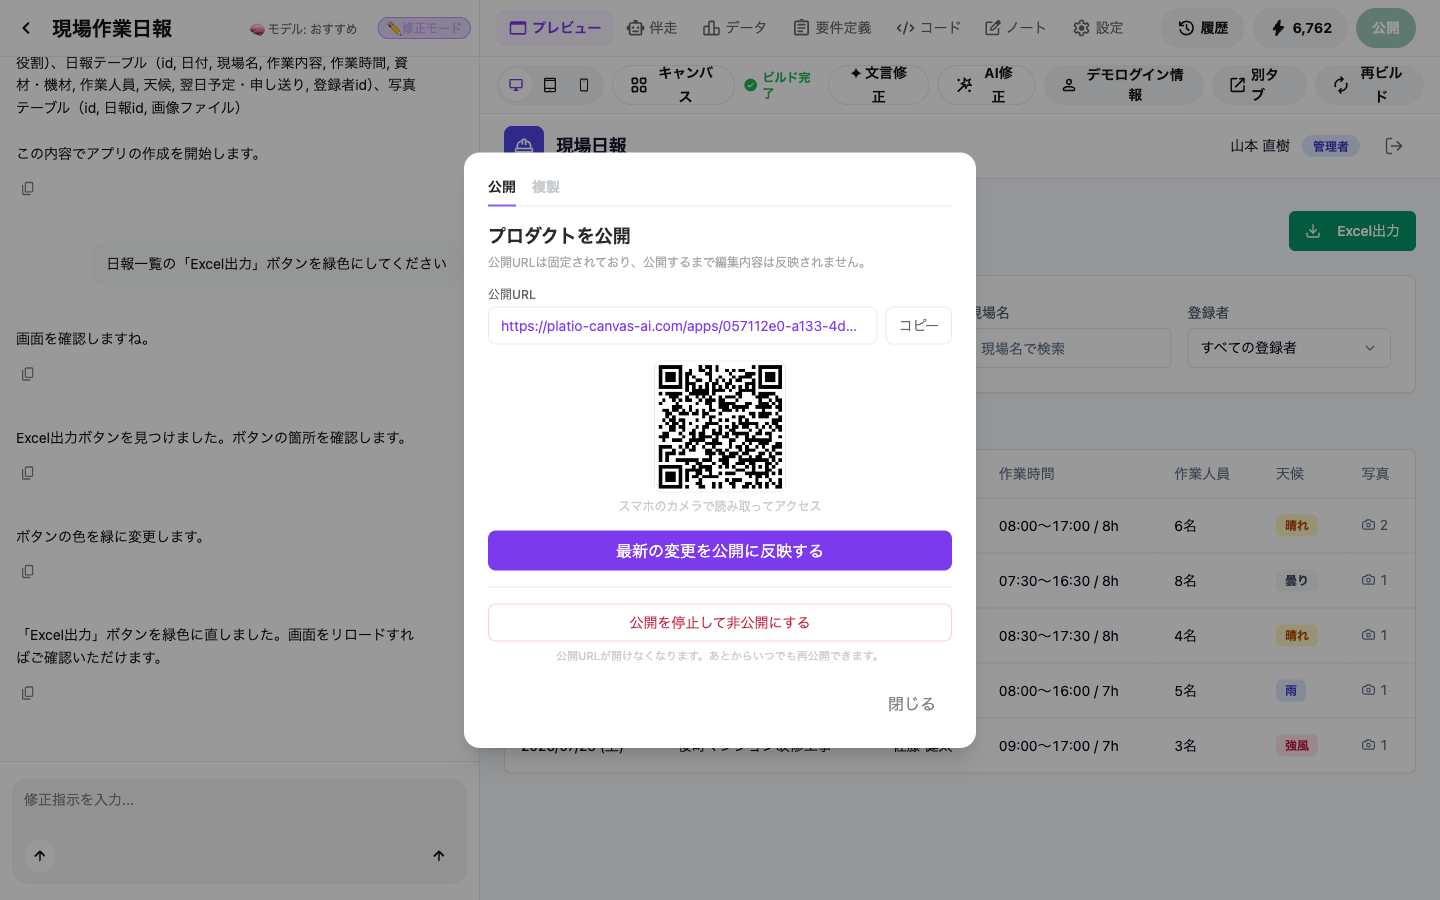Select the プレビュー tab

[555, 28]
